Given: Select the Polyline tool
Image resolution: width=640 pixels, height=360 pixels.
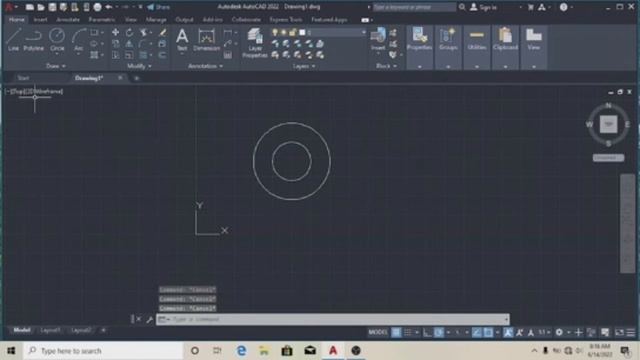Looking at the screenshot, I should pyautogui.click(x=33, y=40).
